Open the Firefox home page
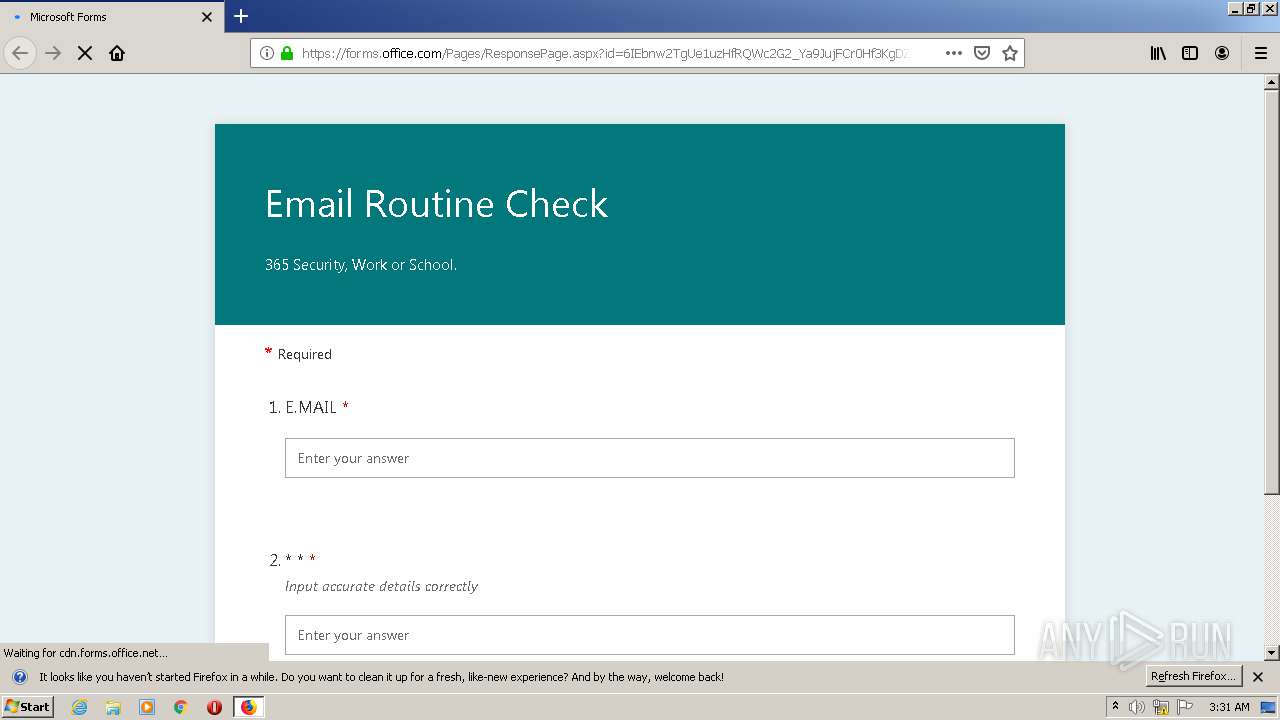The height and width of the screenshot is (720, 1280). pos(117,53)
